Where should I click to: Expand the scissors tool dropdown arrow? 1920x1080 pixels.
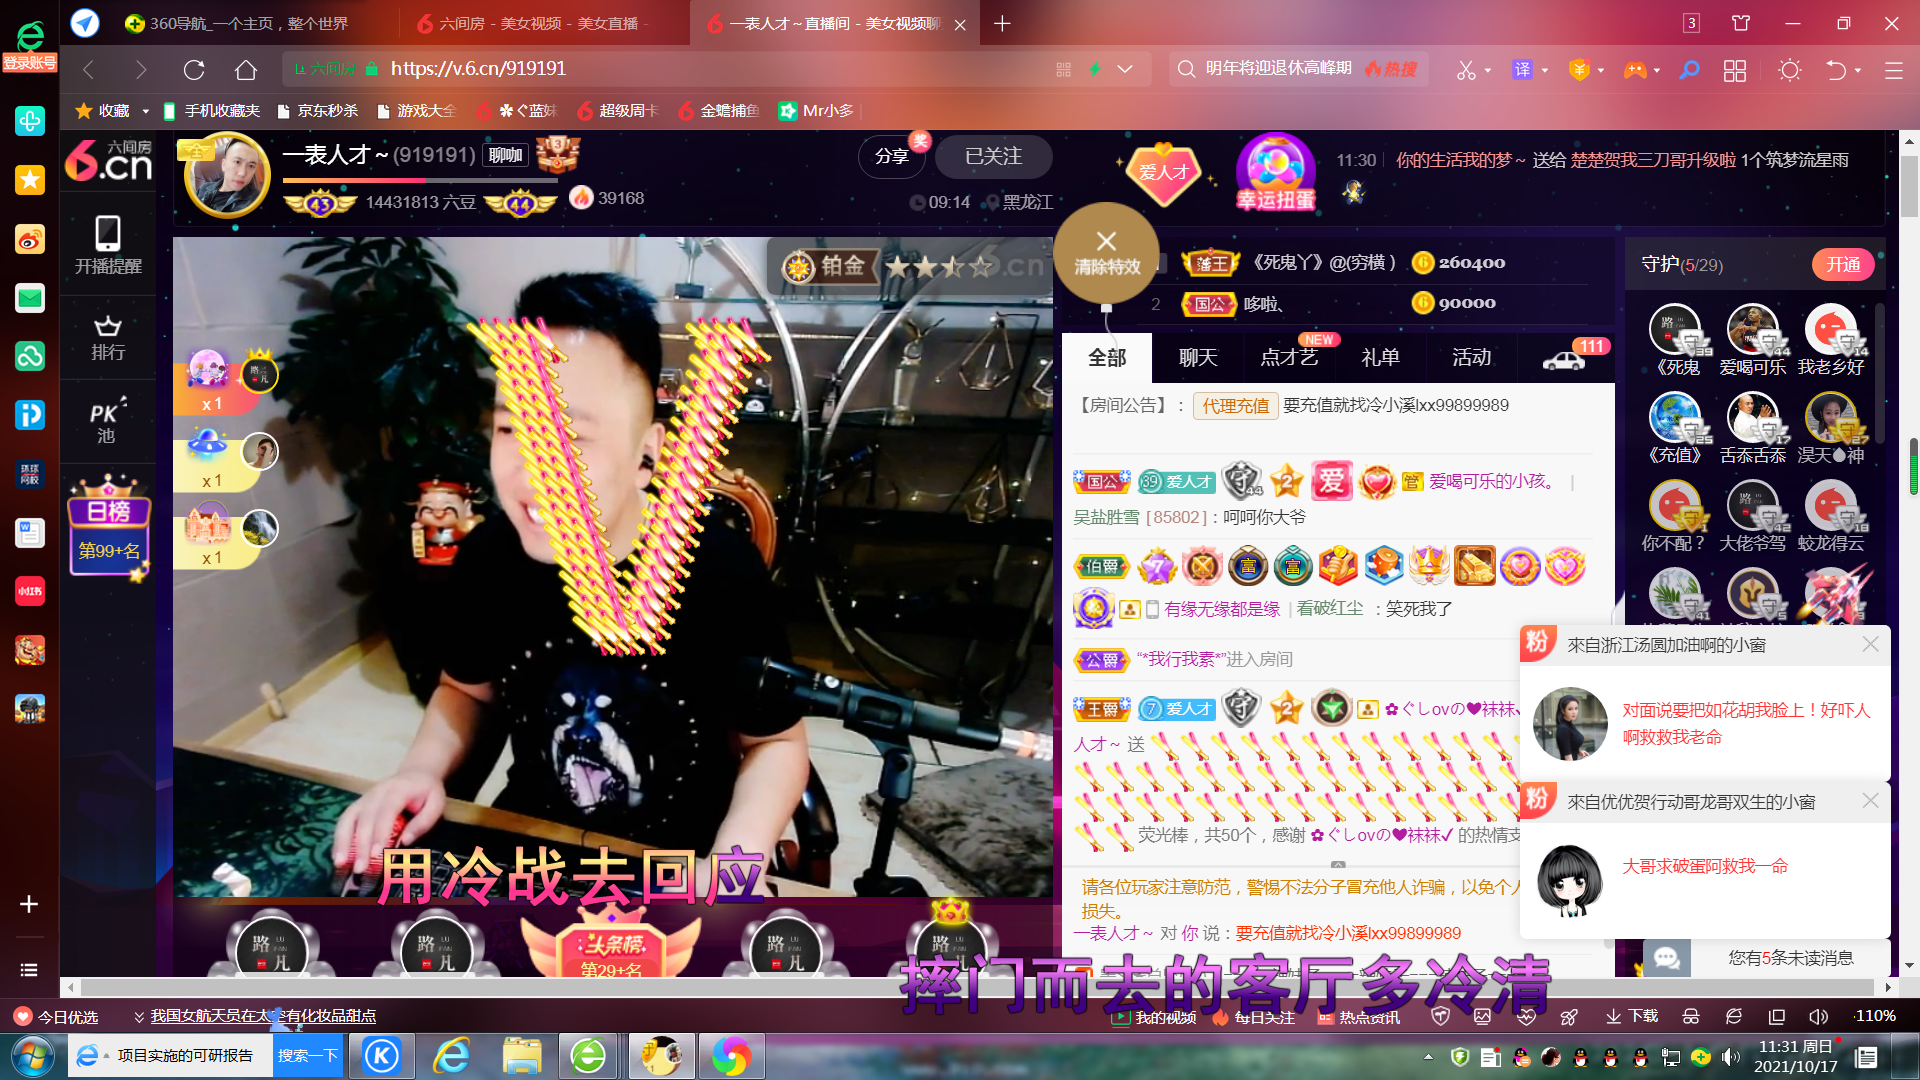[x=1488, y=70]
